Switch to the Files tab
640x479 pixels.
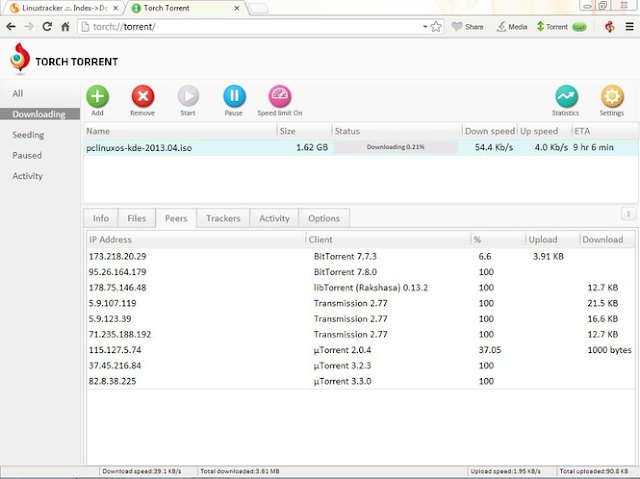click(137, 218)
